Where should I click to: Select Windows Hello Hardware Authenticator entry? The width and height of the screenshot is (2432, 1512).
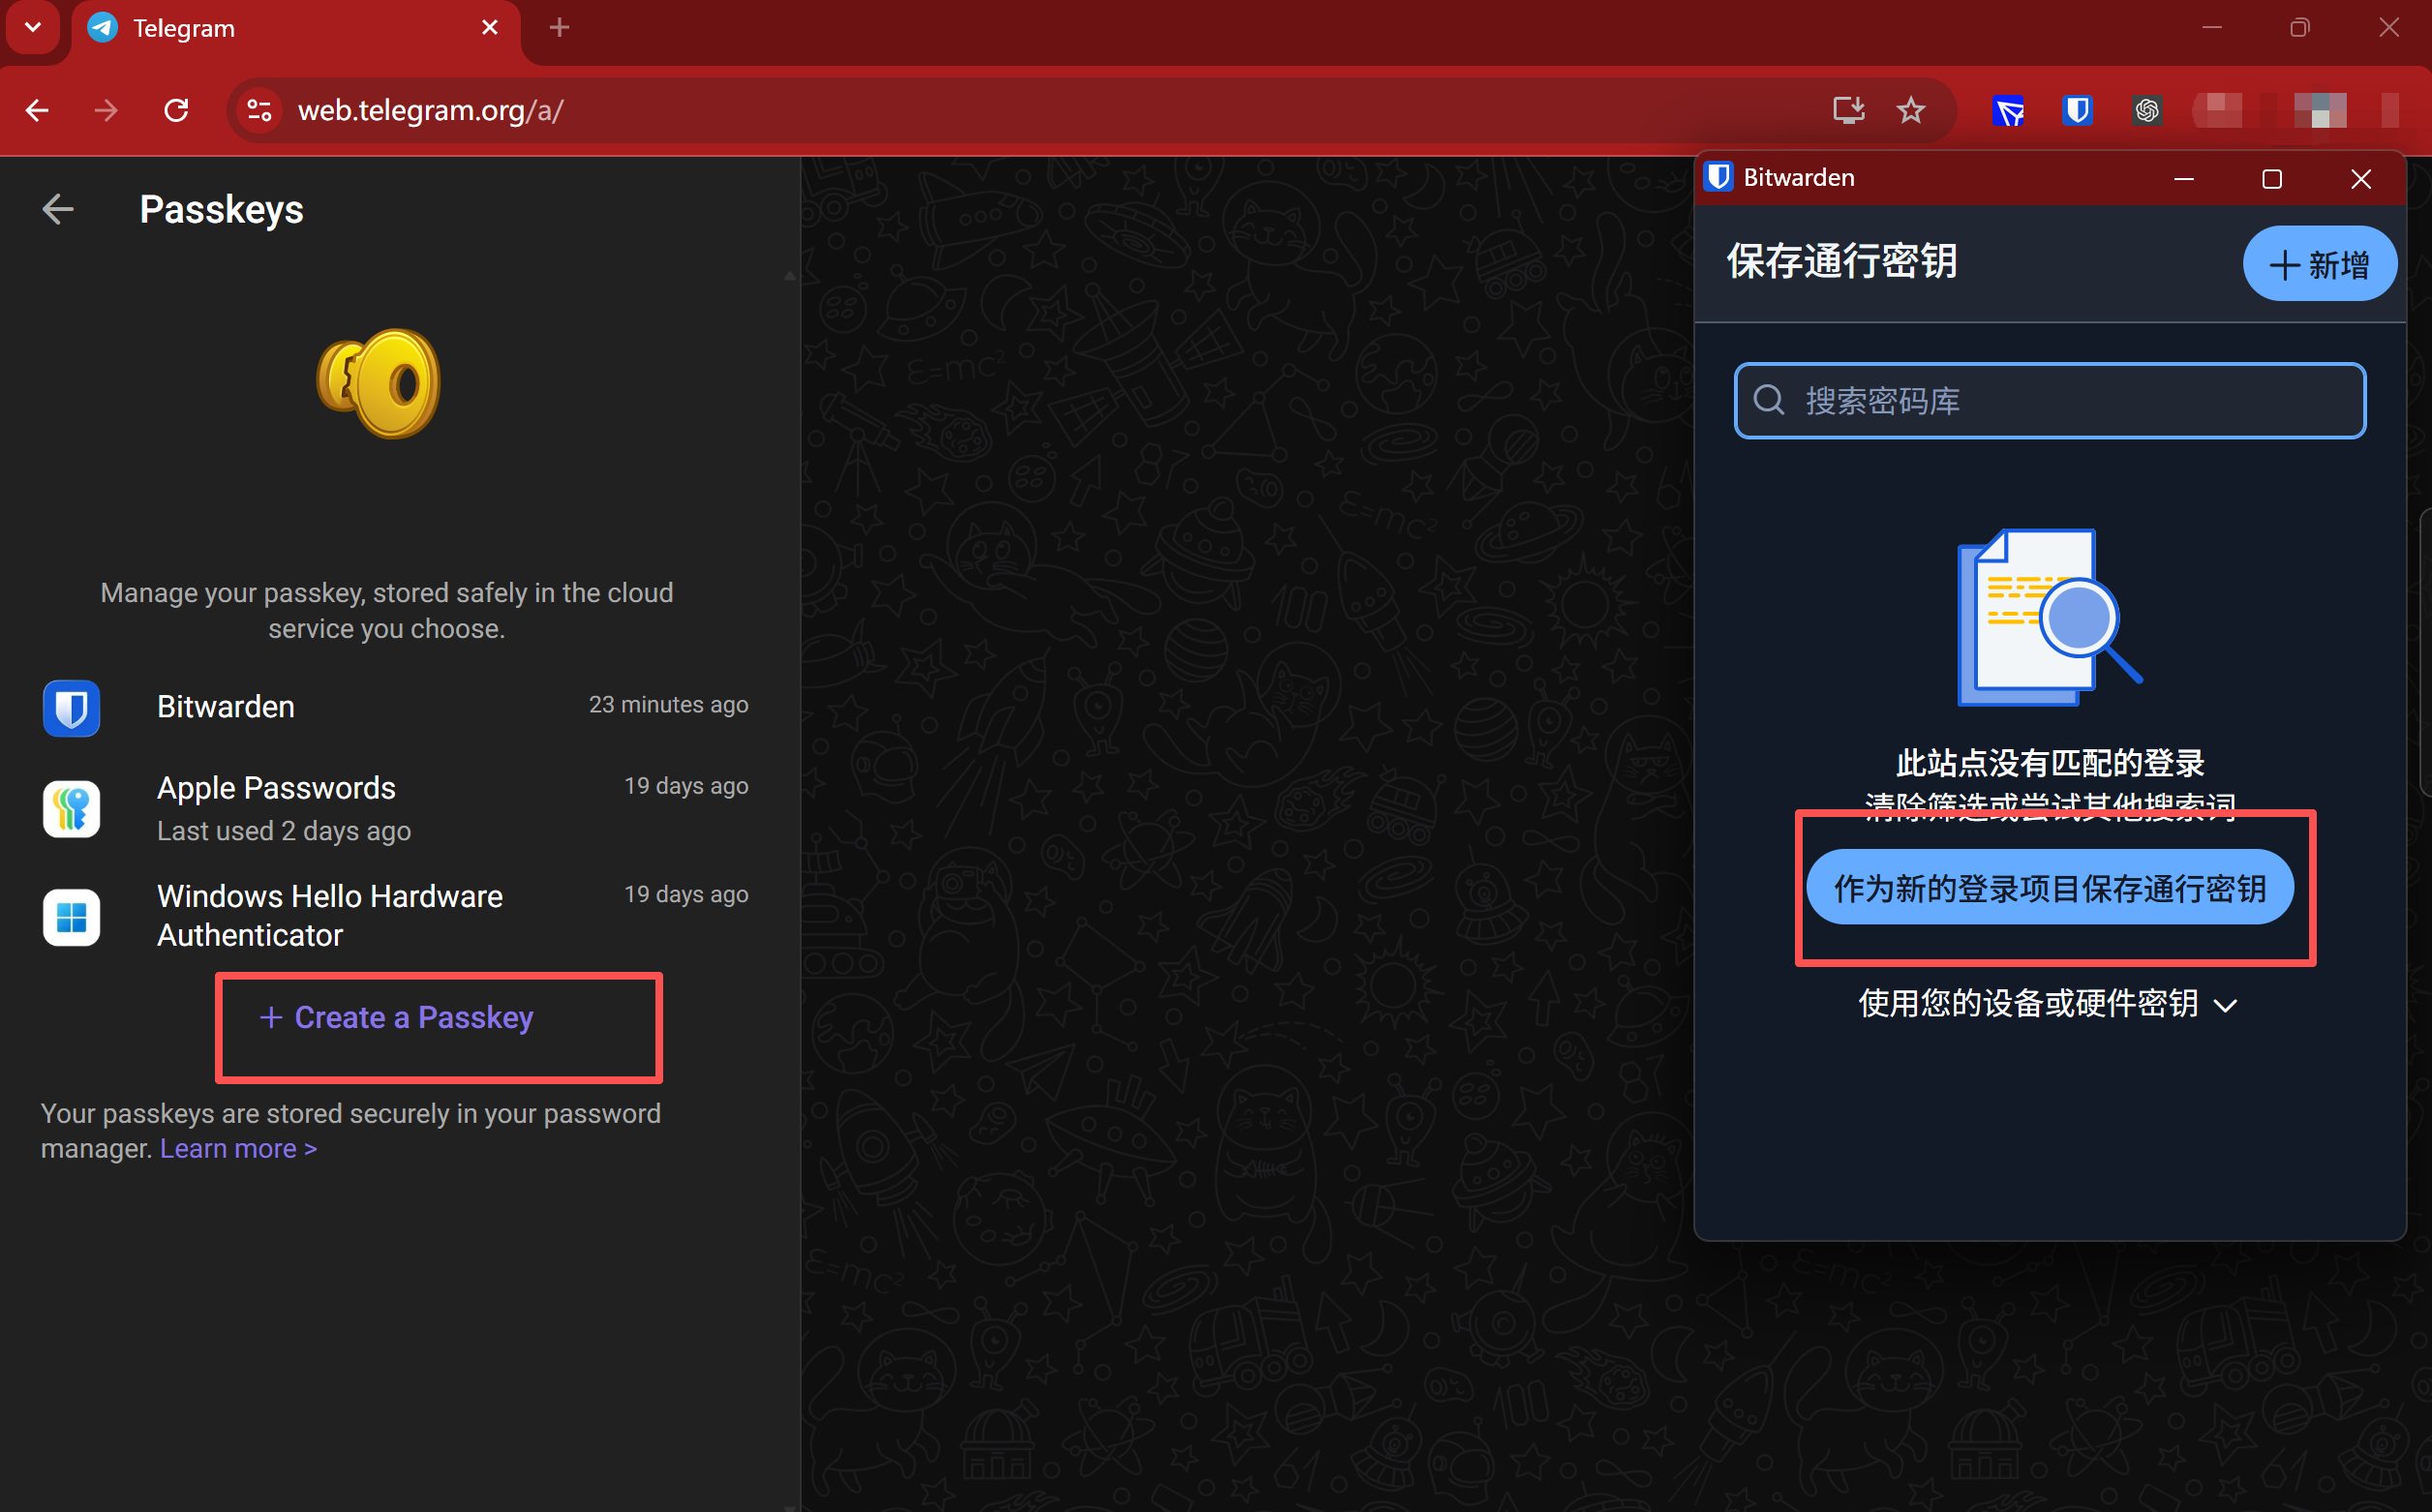tap(395, 915)
